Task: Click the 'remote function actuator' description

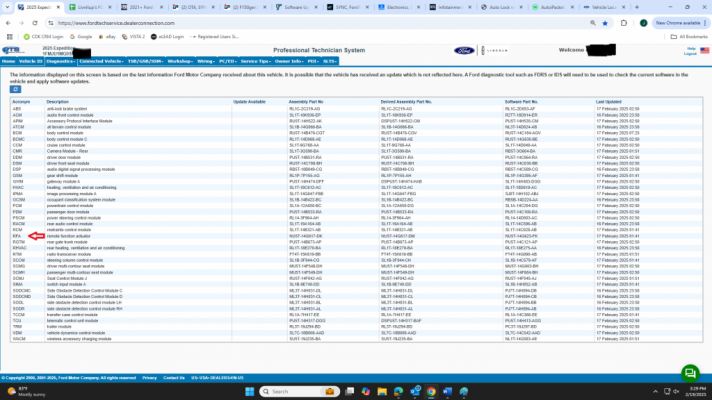Action: click(x=69, y=236)
